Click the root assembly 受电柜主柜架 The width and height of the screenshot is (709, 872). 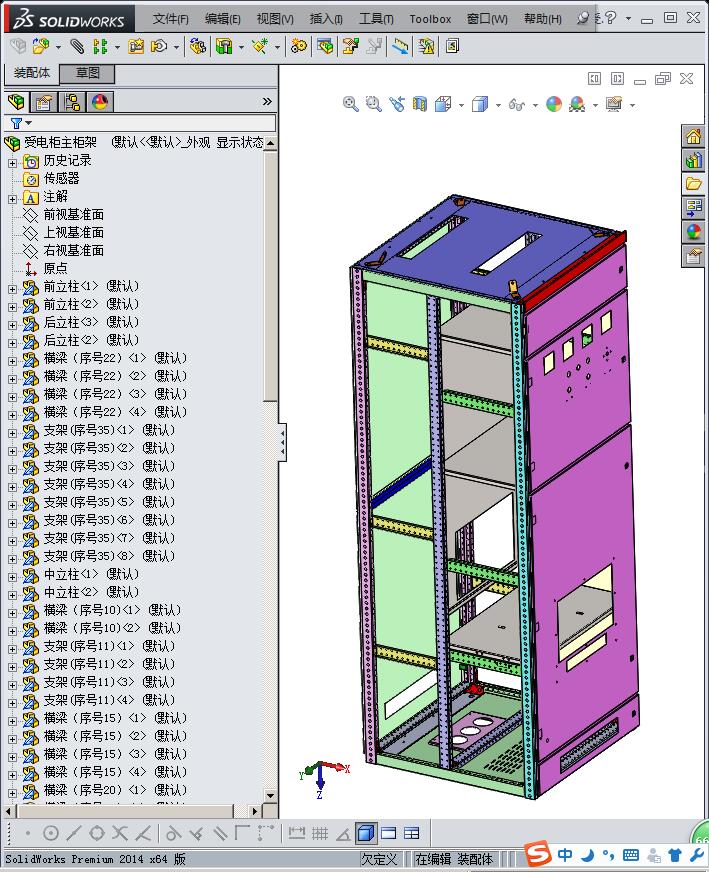click(61, 142)
